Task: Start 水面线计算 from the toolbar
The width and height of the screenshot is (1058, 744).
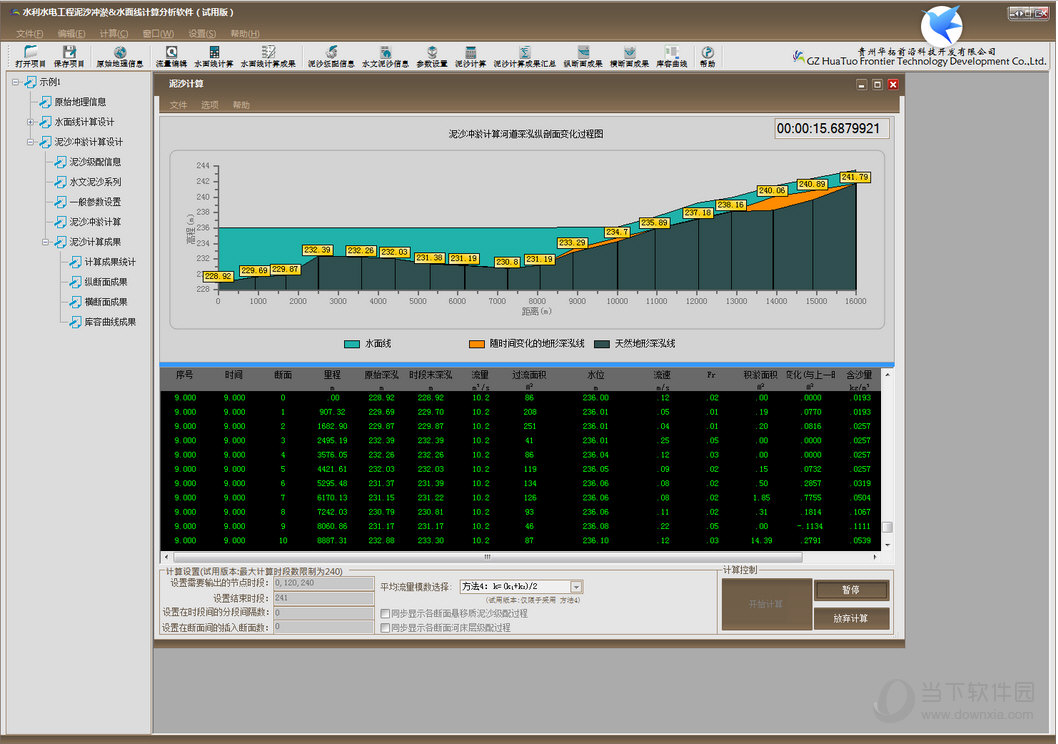Action: pos(214,56)
